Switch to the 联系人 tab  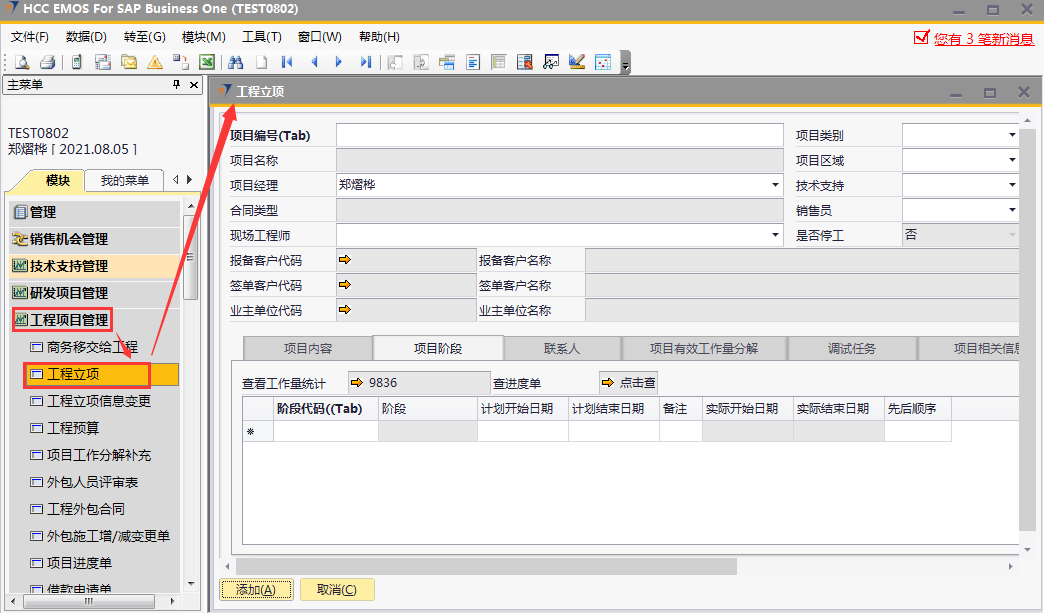561,348
